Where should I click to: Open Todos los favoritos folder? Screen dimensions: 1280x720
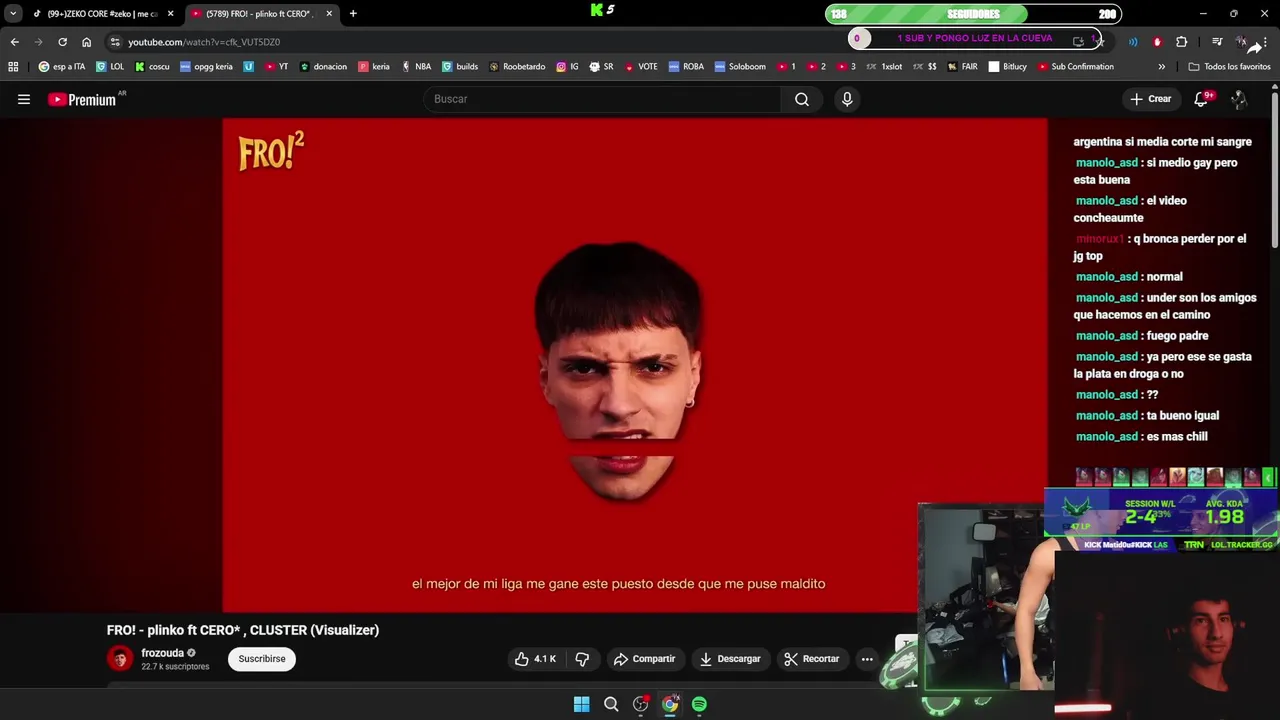click(1229, 67)
